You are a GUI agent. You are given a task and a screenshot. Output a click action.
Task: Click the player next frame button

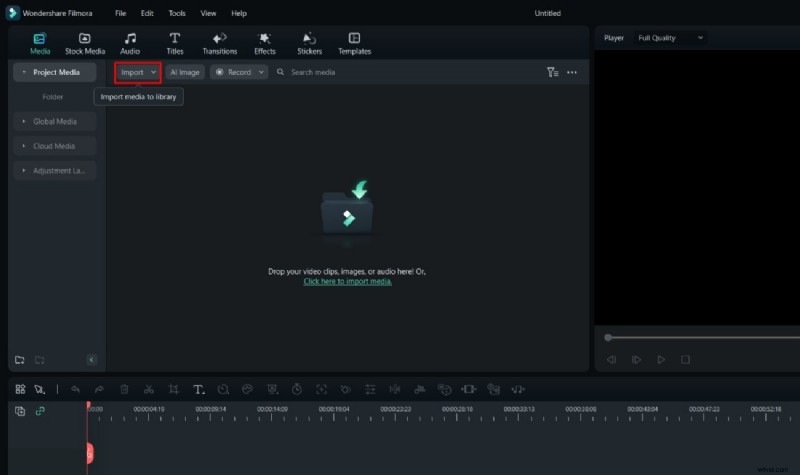636,360
